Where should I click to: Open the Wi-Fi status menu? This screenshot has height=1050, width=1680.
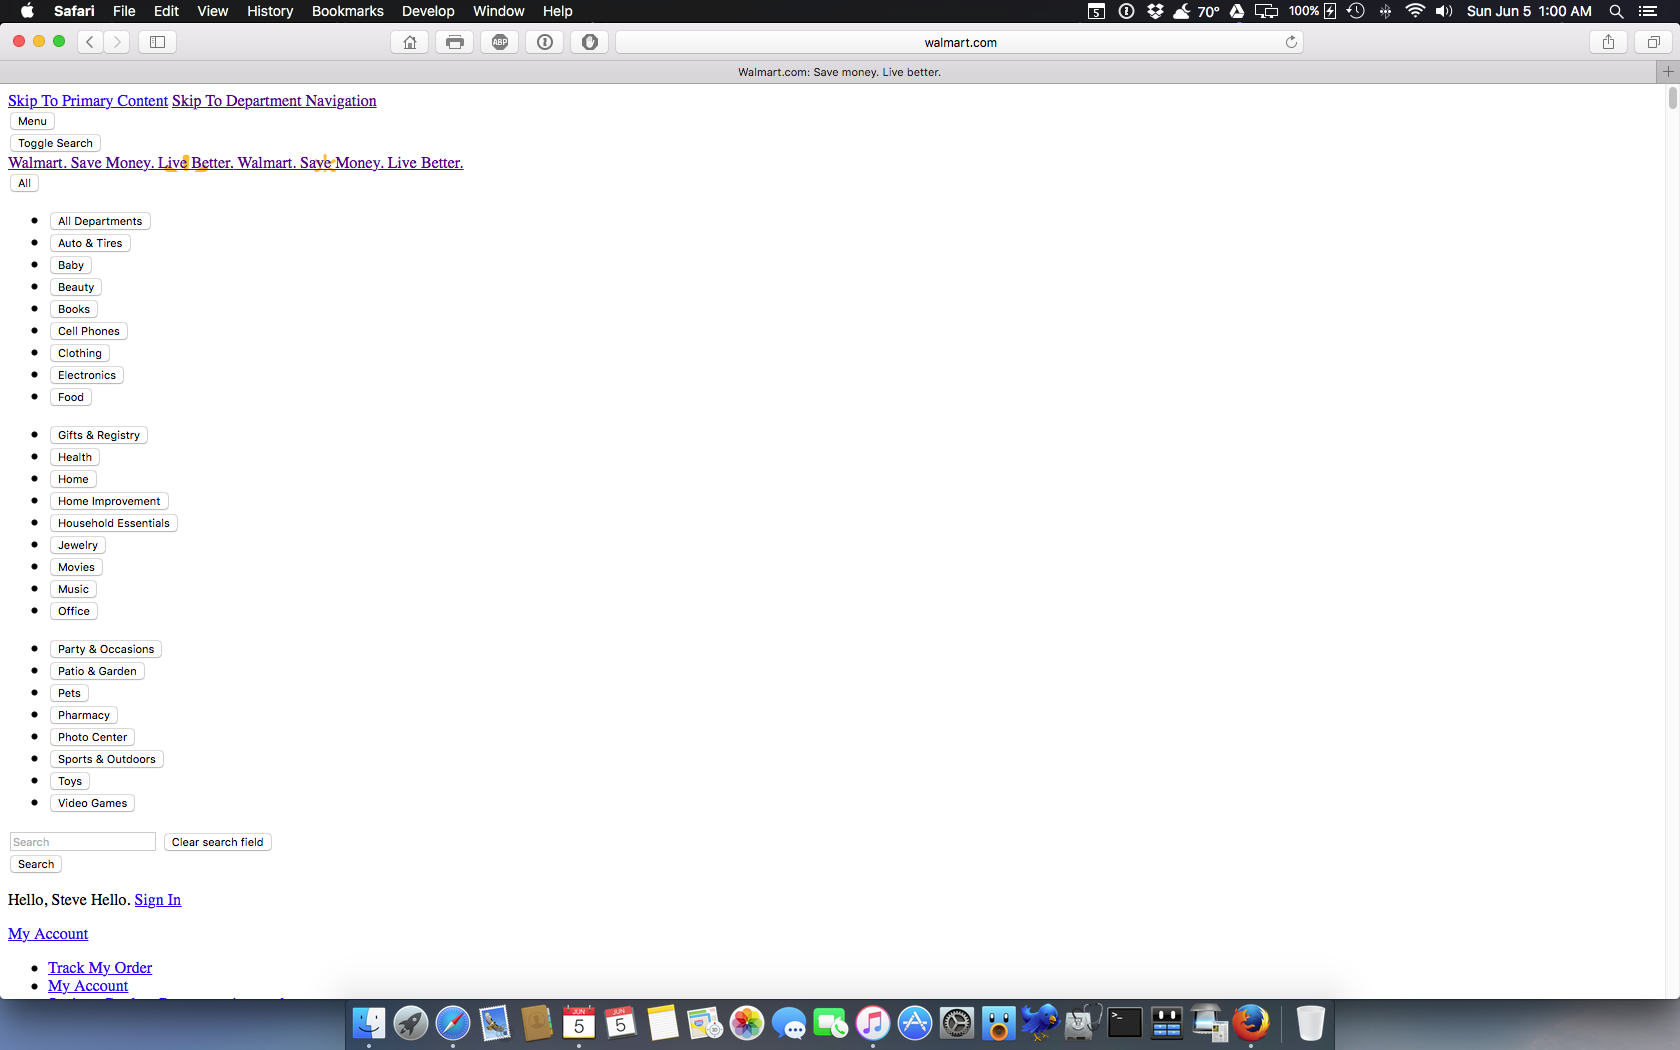pos(1415,11)
